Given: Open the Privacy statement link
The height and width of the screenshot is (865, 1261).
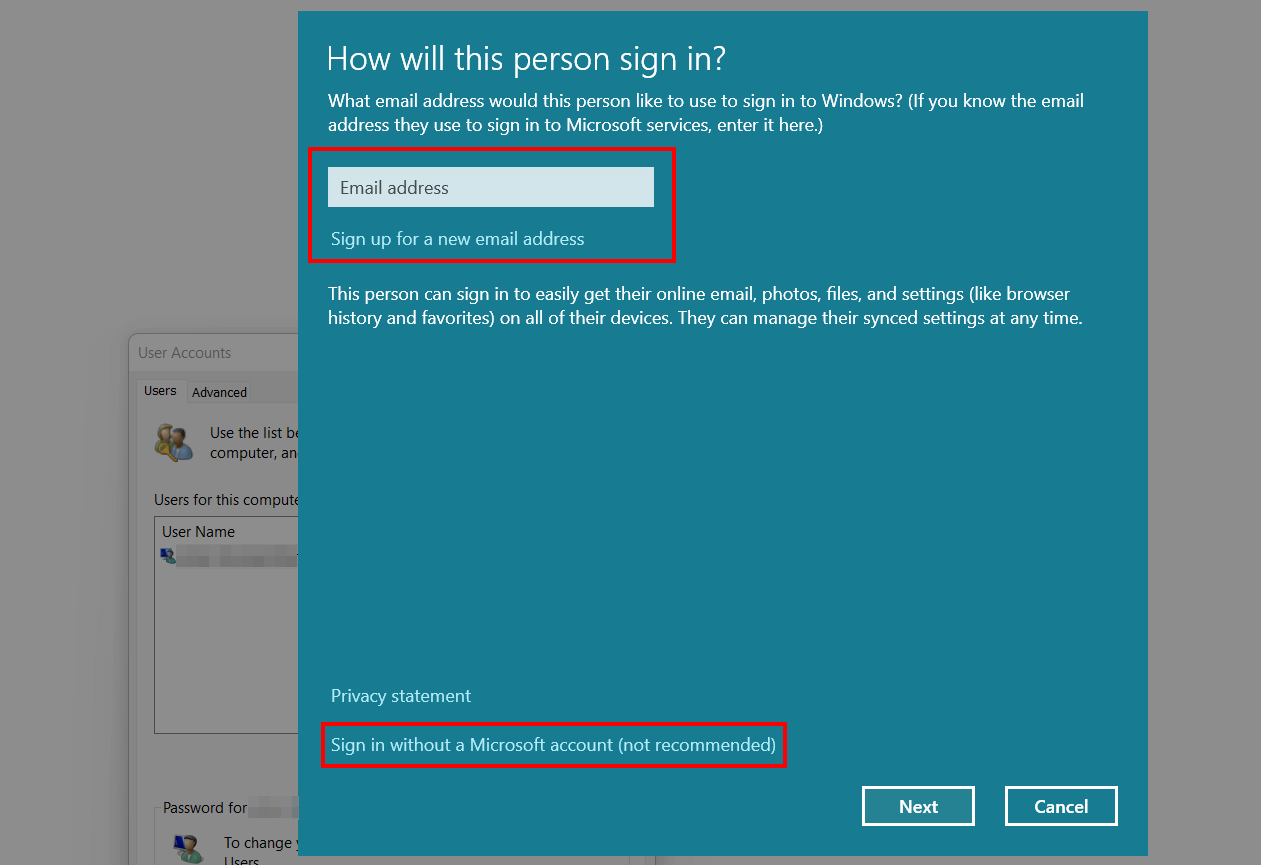Looking at the screenshot, I should tap(400, 696).
